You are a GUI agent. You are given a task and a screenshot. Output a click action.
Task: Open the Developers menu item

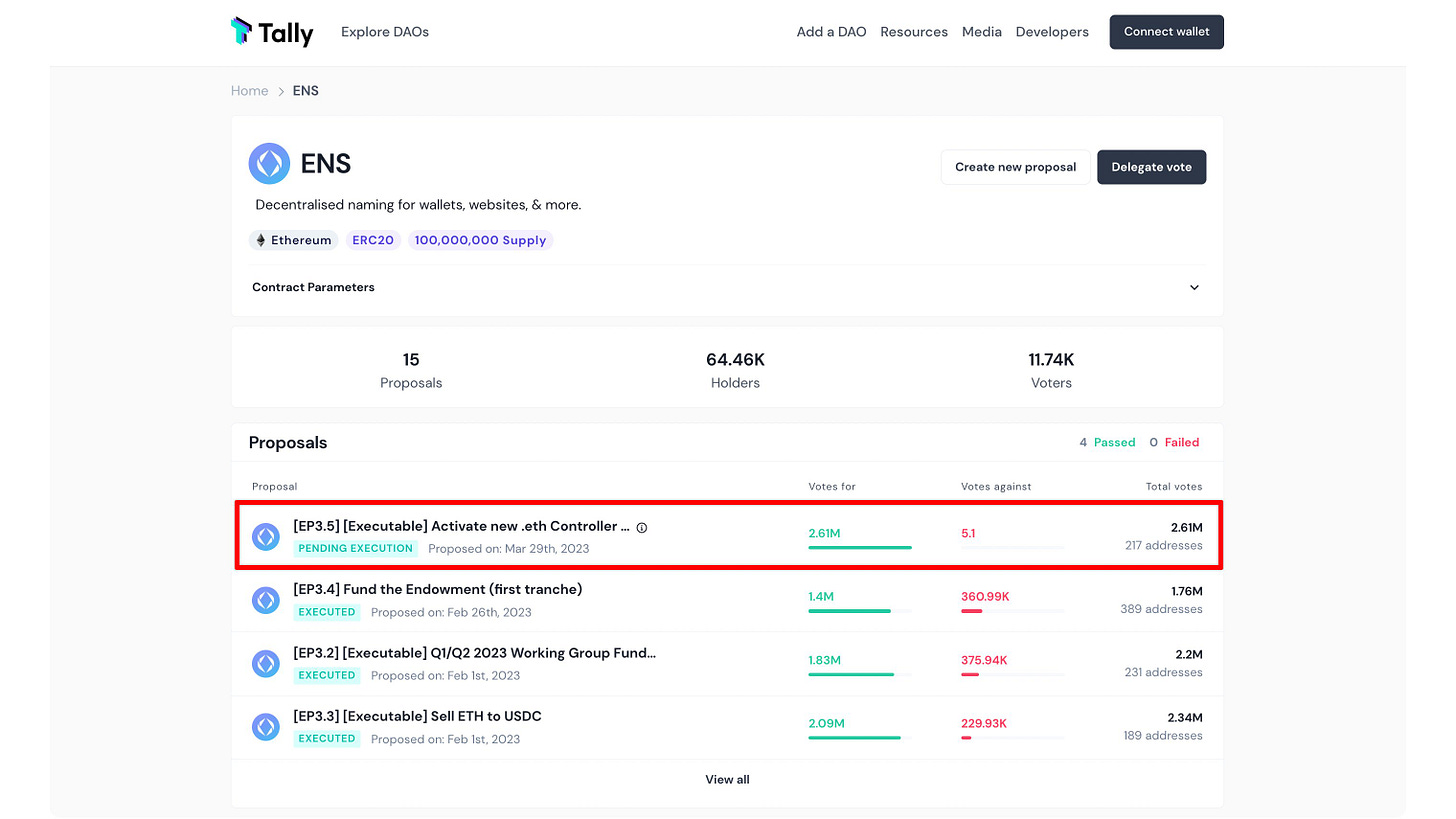[1052, 32]
